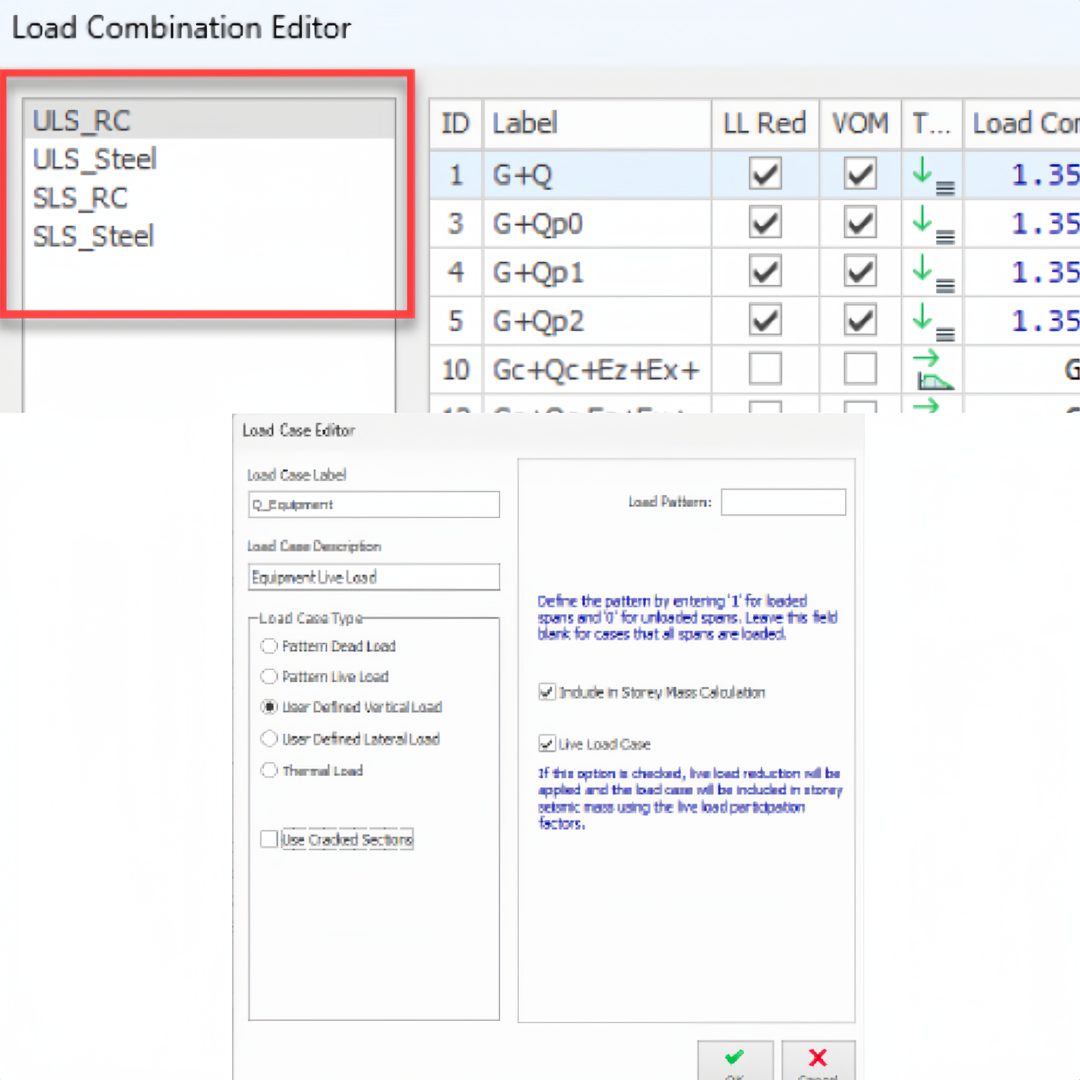
Task: Toggle Live Load Case checkbox
Action: pos(547,743)
